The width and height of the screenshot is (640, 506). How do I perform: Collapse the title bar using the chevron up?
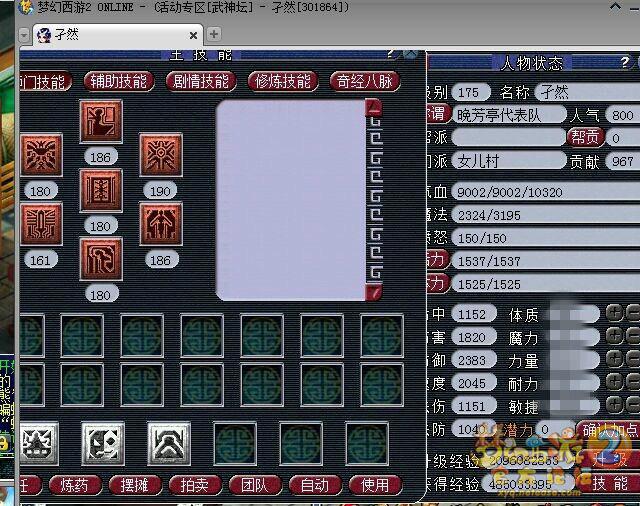click(615, 7)
